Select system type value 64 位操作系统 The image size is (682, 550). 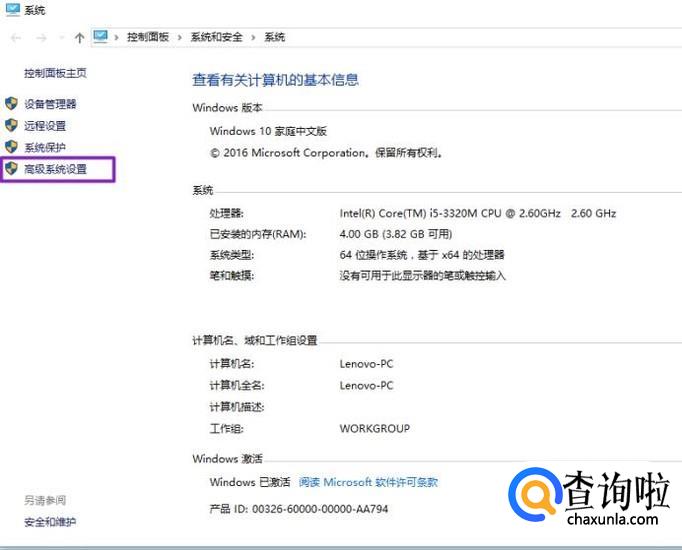tap(422, 255)
